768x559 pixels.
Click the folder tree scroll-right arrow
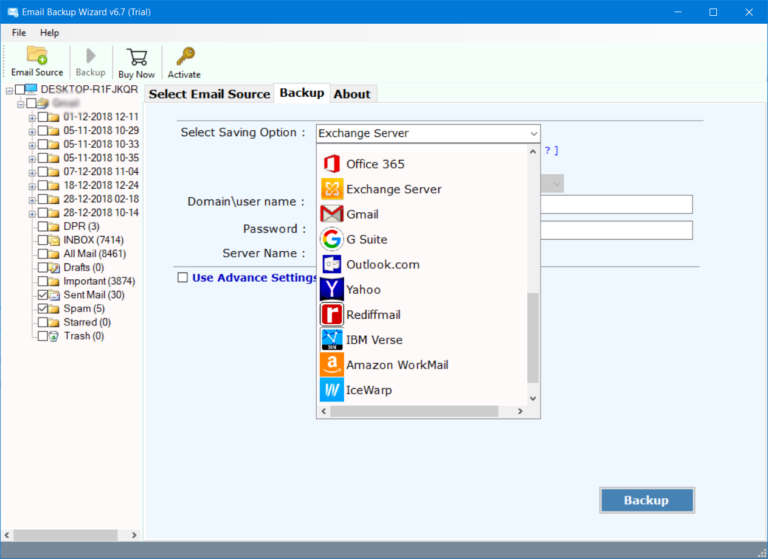(x=134, y=535)
